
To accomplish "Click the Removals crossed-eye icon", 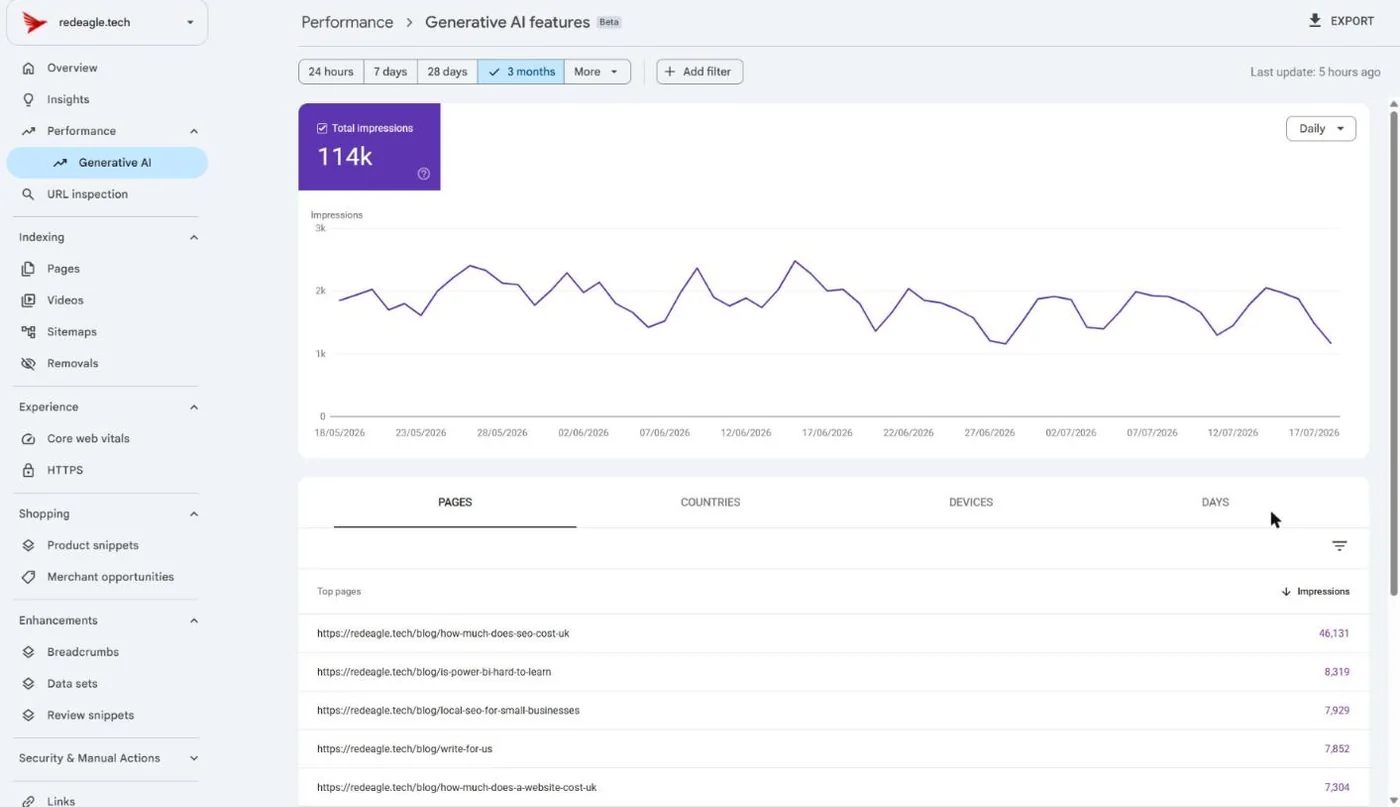I will tap(28, 363).
